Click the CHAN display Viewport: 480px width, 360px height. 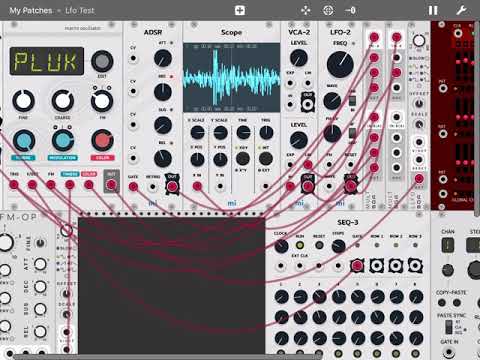[448, 245]
